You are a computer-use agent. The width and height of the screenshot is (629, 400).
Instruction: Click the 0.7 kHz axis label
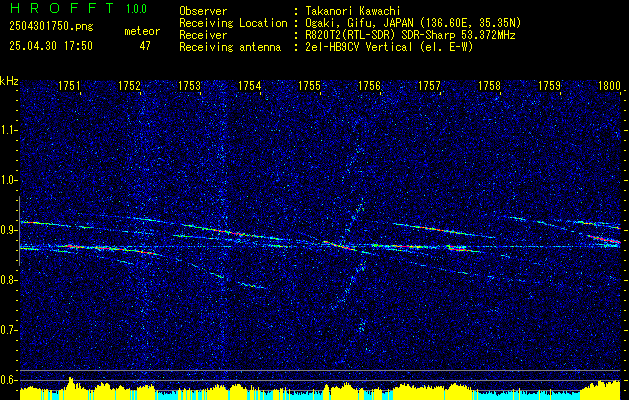pyautogui.click(x=8, y=330)
